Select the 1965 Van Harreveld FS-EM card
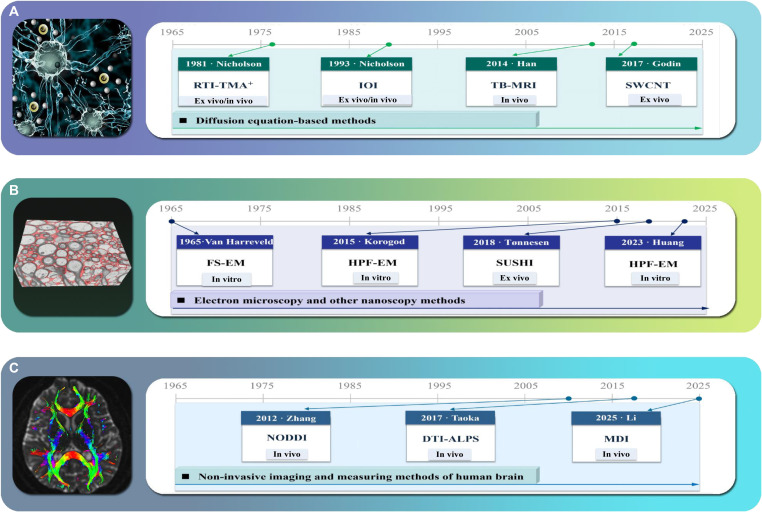This screenshot has width=762, height=512. [225, 260]
